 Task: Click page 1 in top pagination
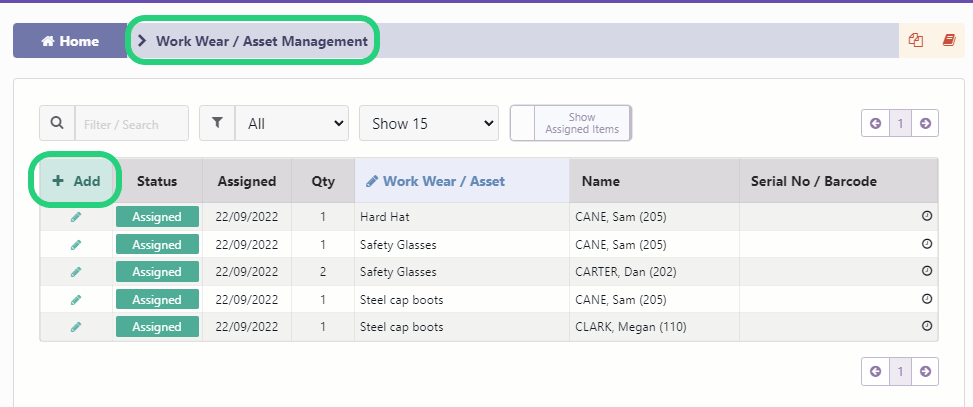click(900, 123)
